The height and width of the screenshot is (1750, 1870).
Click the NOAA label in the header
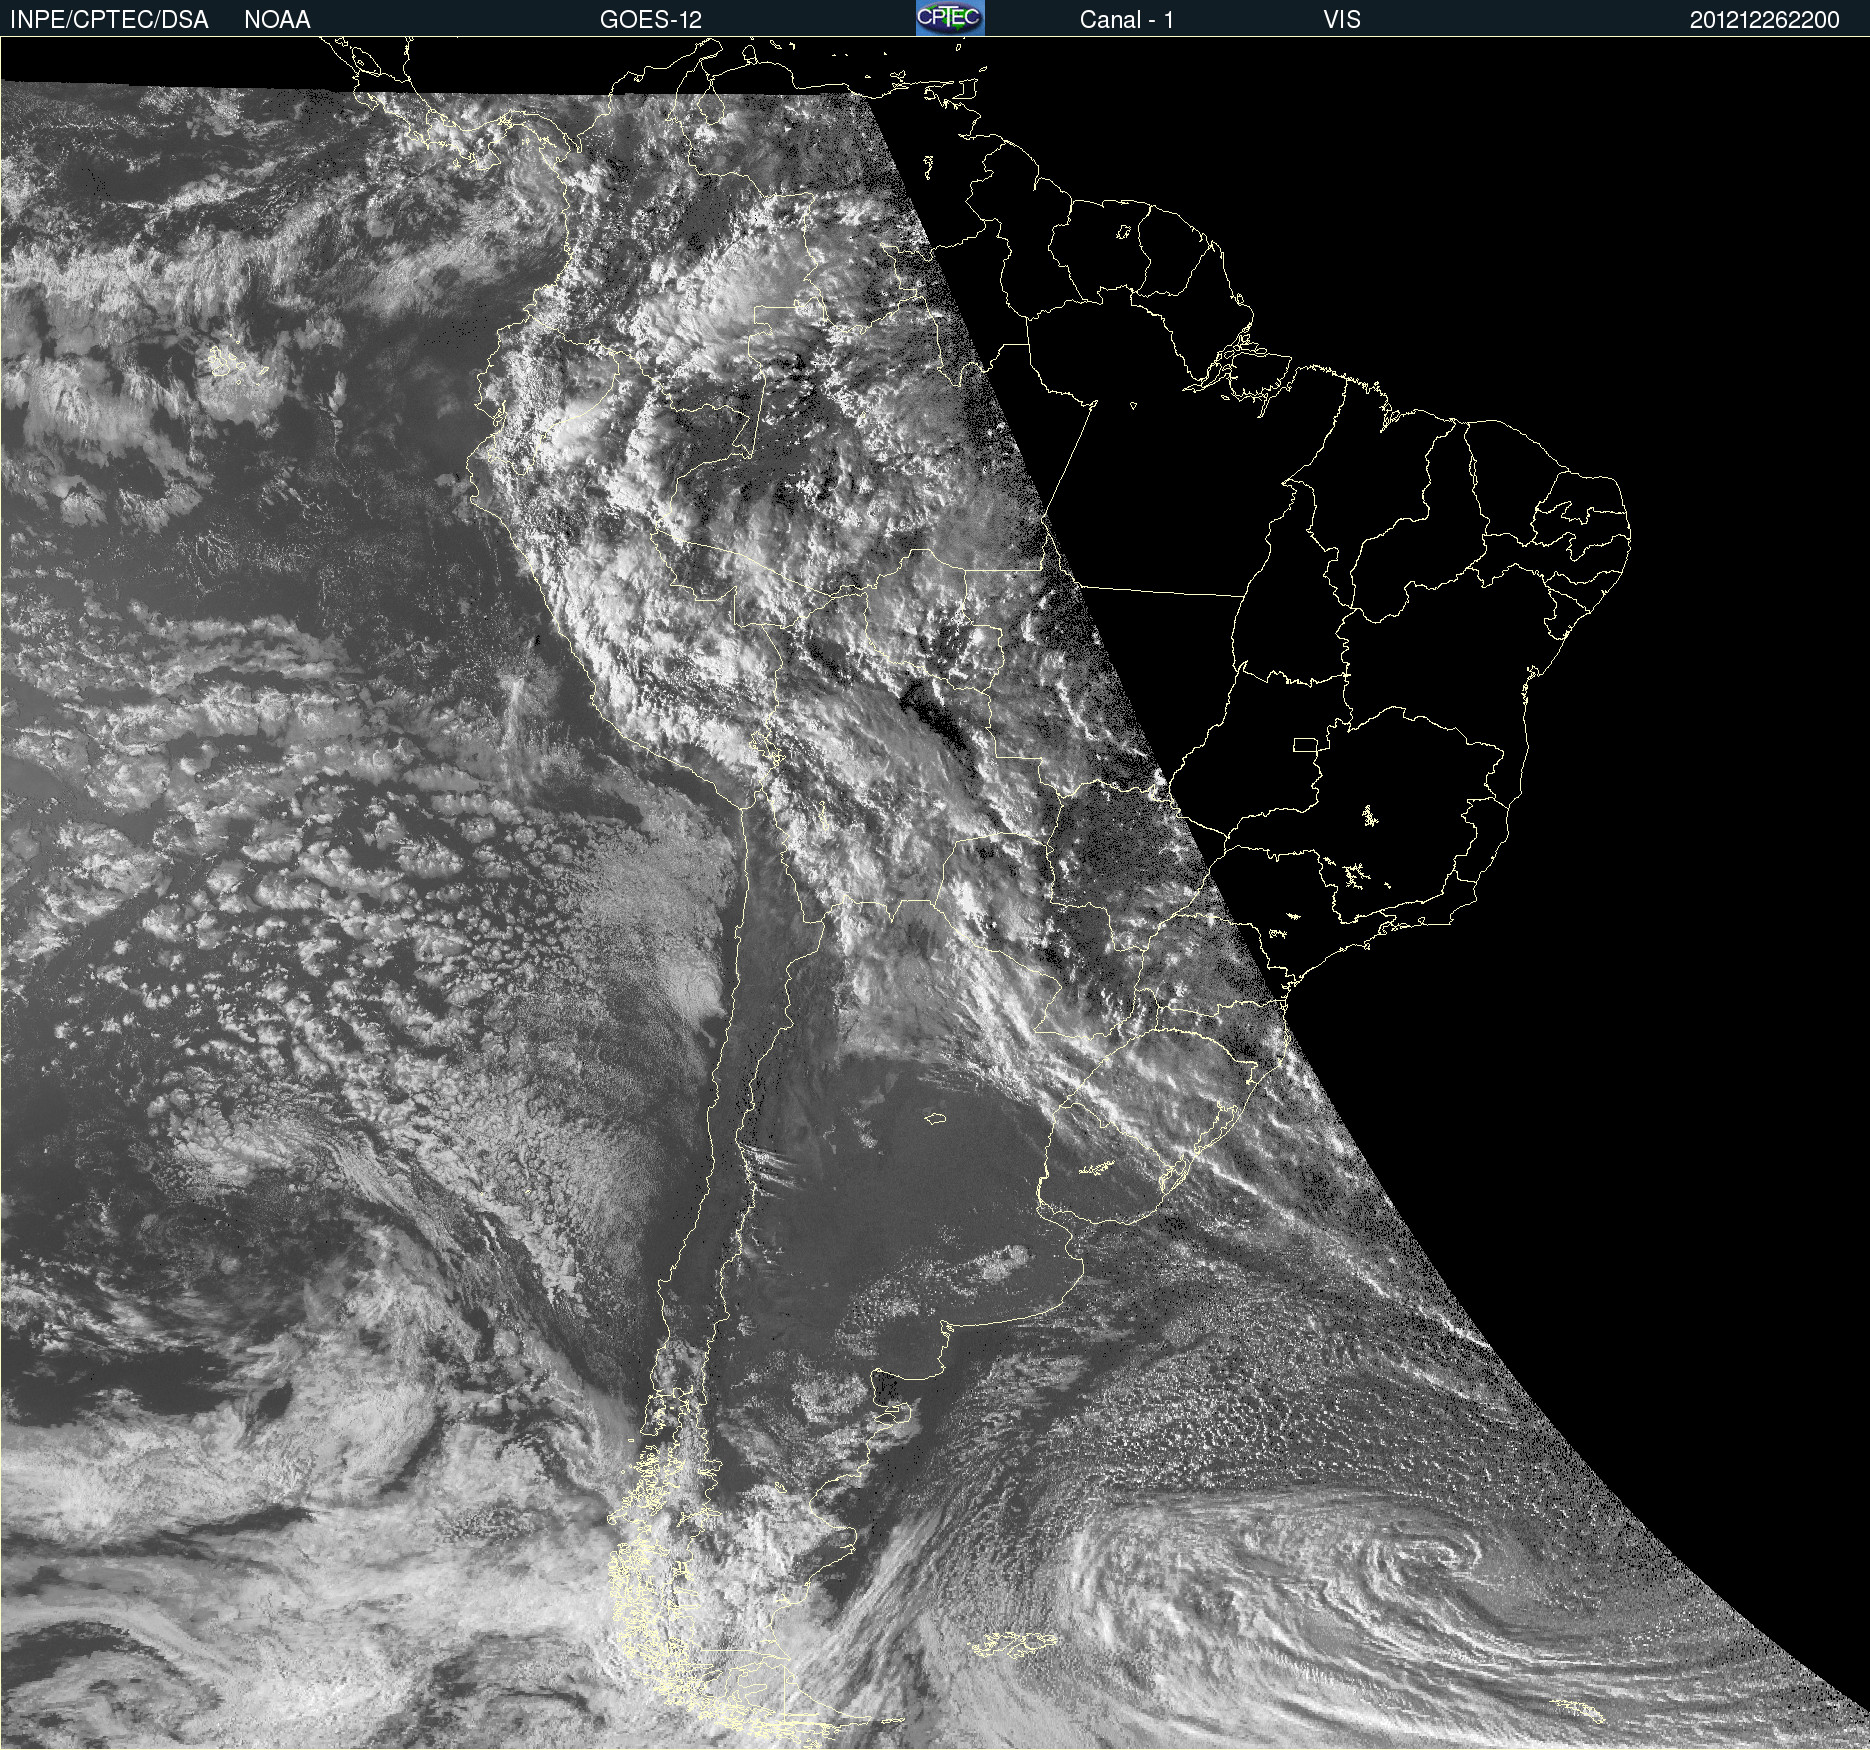click(277, 19)
